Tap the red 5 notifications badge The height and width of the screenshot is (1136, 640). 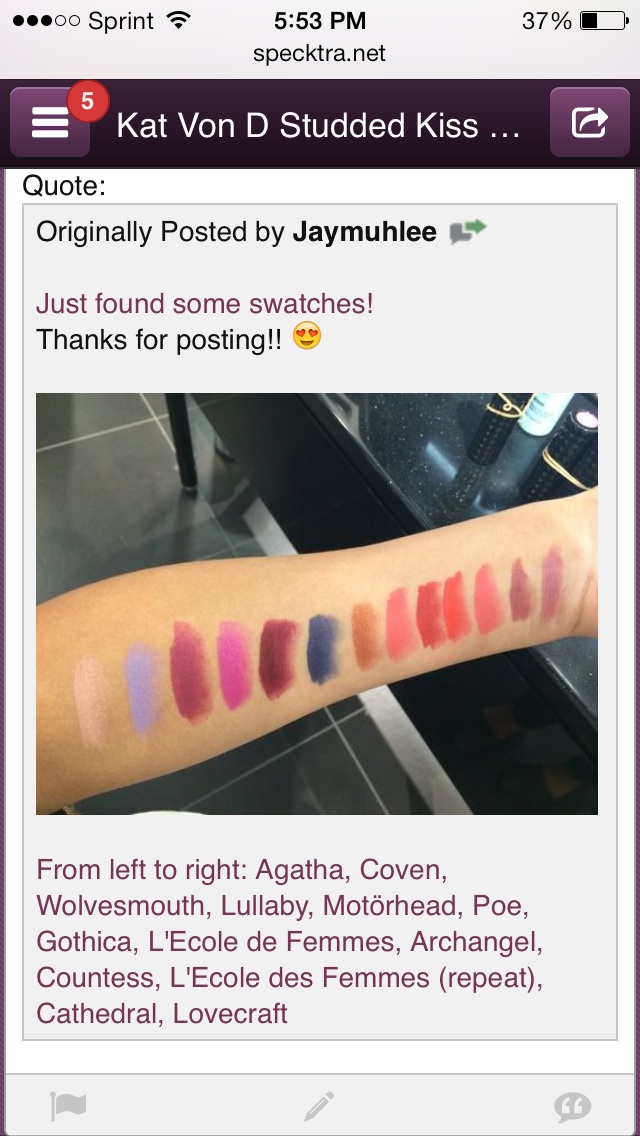click(88, 101)
